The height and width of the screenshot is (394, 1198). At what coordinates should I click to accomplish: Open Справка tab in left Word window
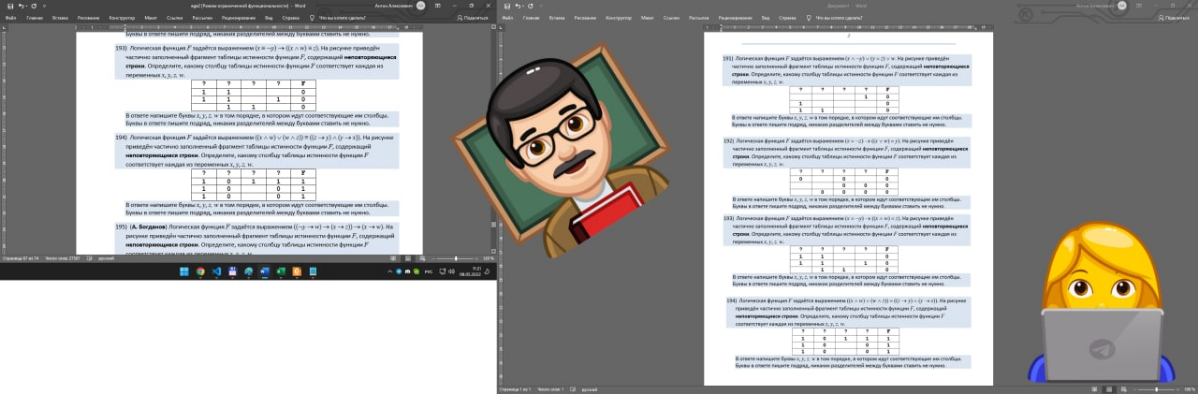click(x=290, y=18)
